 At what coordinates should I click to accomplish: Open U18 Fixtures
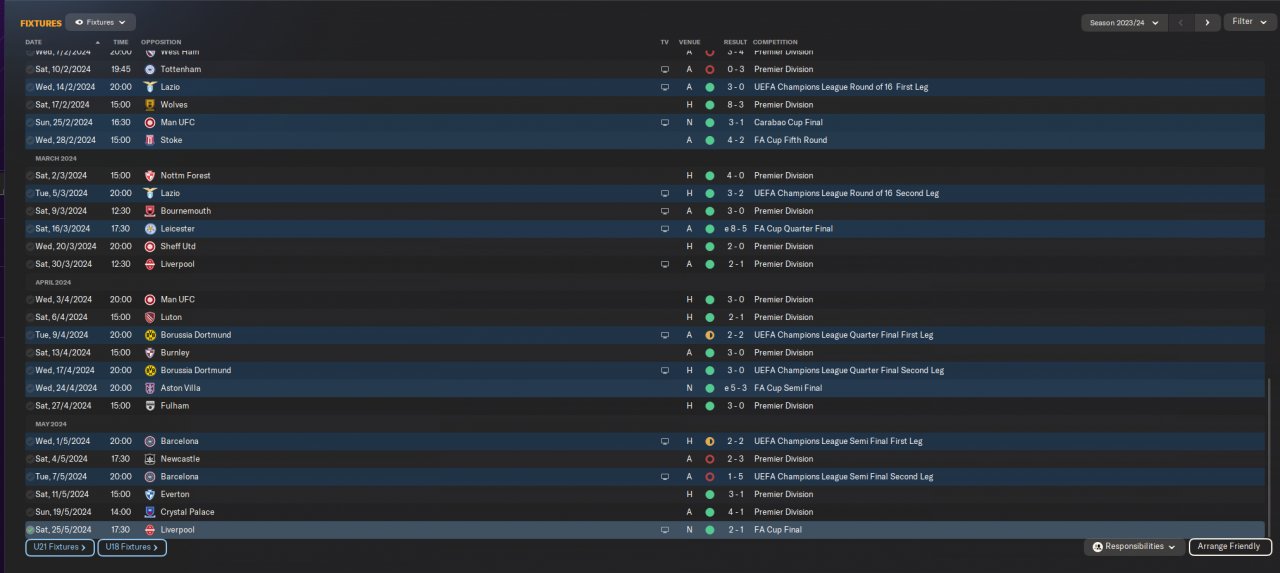click(x=131, y=547)
